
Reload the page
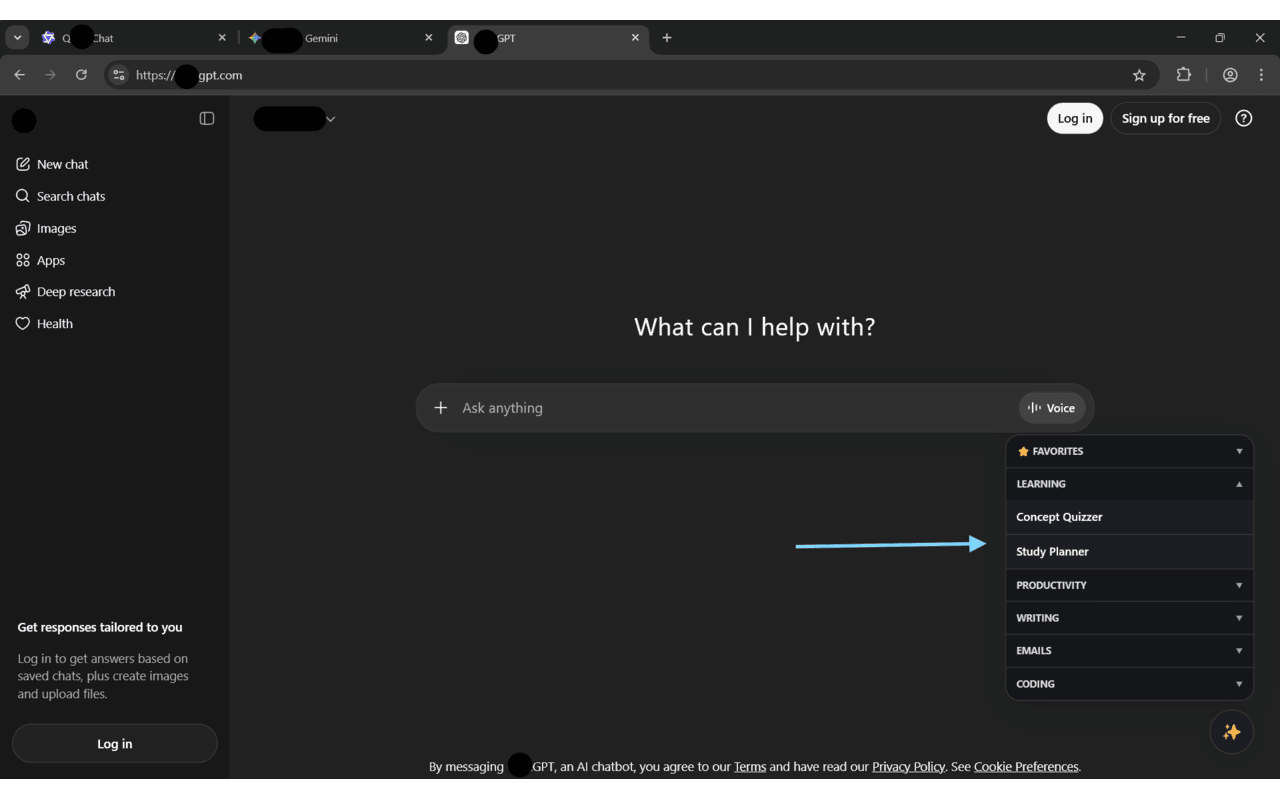click(x=81, y=75)
